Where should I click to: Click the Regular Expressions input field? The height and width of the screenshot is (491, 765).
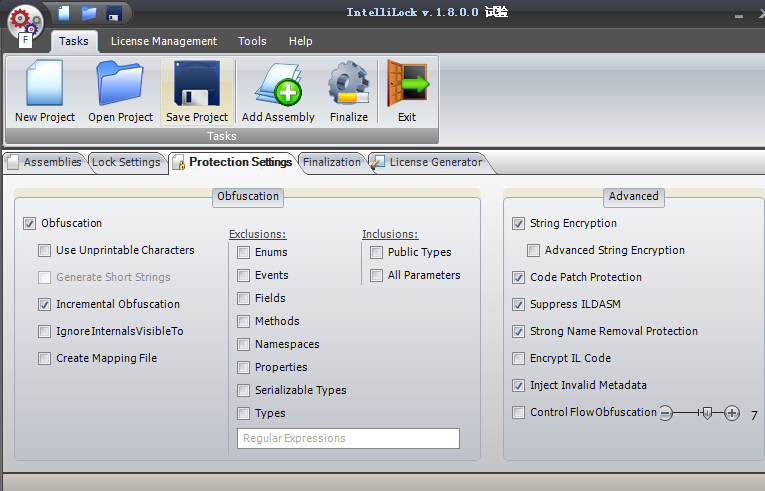[x=348, y=438]
